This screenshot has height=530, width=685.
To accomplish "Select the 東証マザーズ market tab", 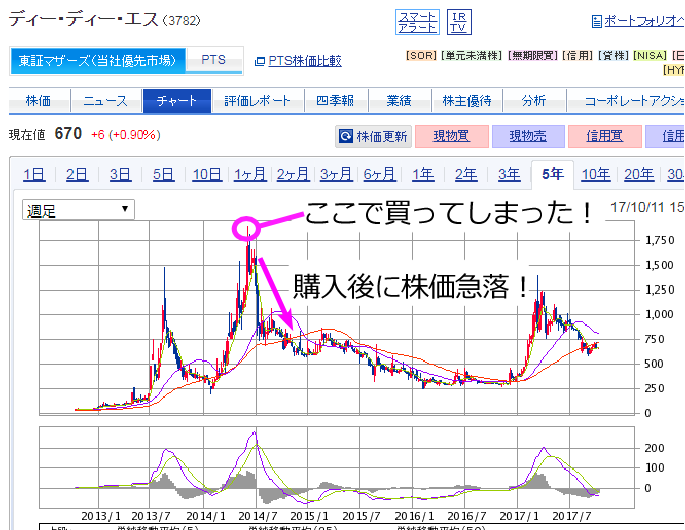I will point(98,61).
